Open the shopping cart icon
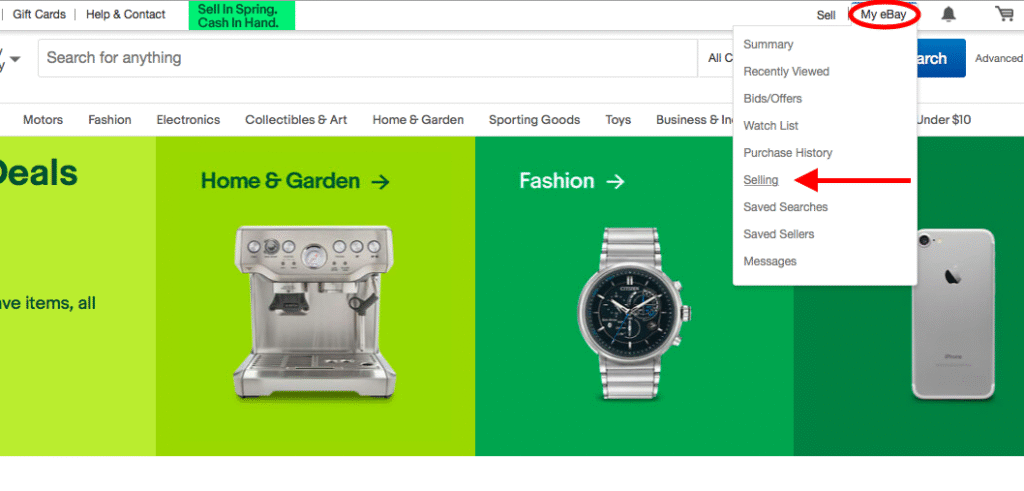 point(1004,14)
